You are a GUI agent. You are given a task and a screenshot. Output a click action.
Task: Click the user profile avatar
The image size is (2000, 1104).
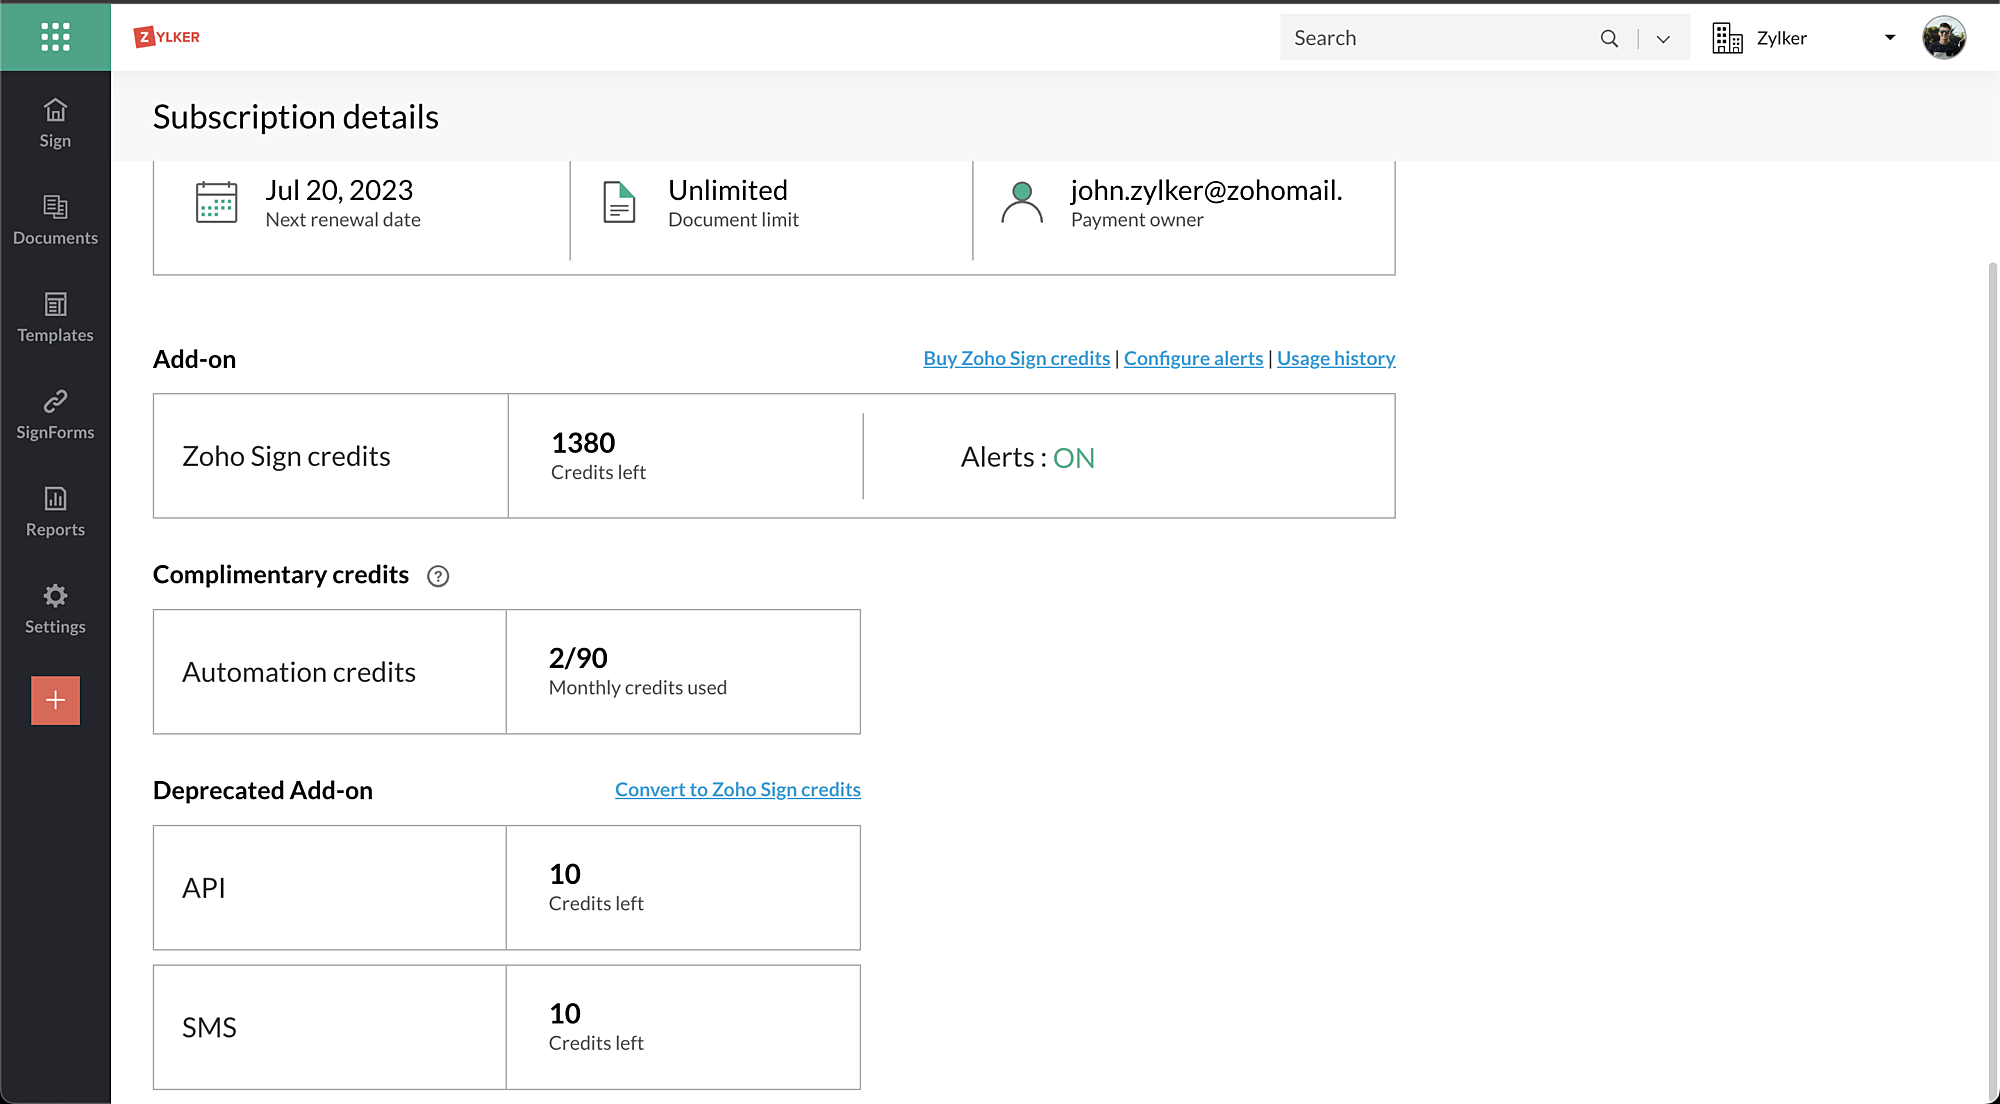point(1943,38)
